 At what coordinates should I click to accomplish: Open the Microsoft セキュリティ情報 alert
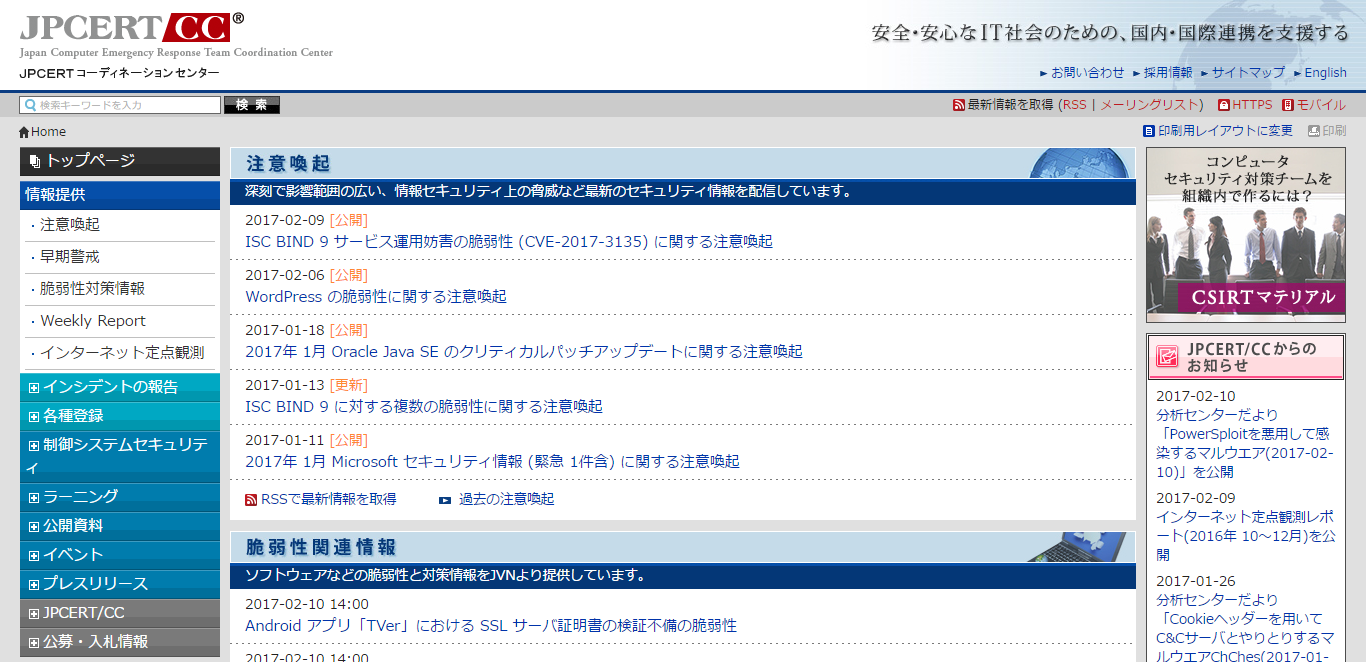click(x=492, y=462)
